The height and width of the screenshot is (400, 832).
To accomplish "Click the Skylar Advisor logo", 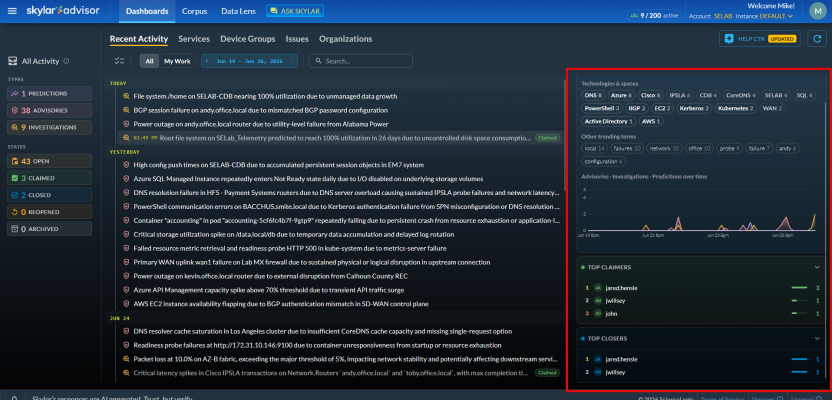I will click(63, 11).
